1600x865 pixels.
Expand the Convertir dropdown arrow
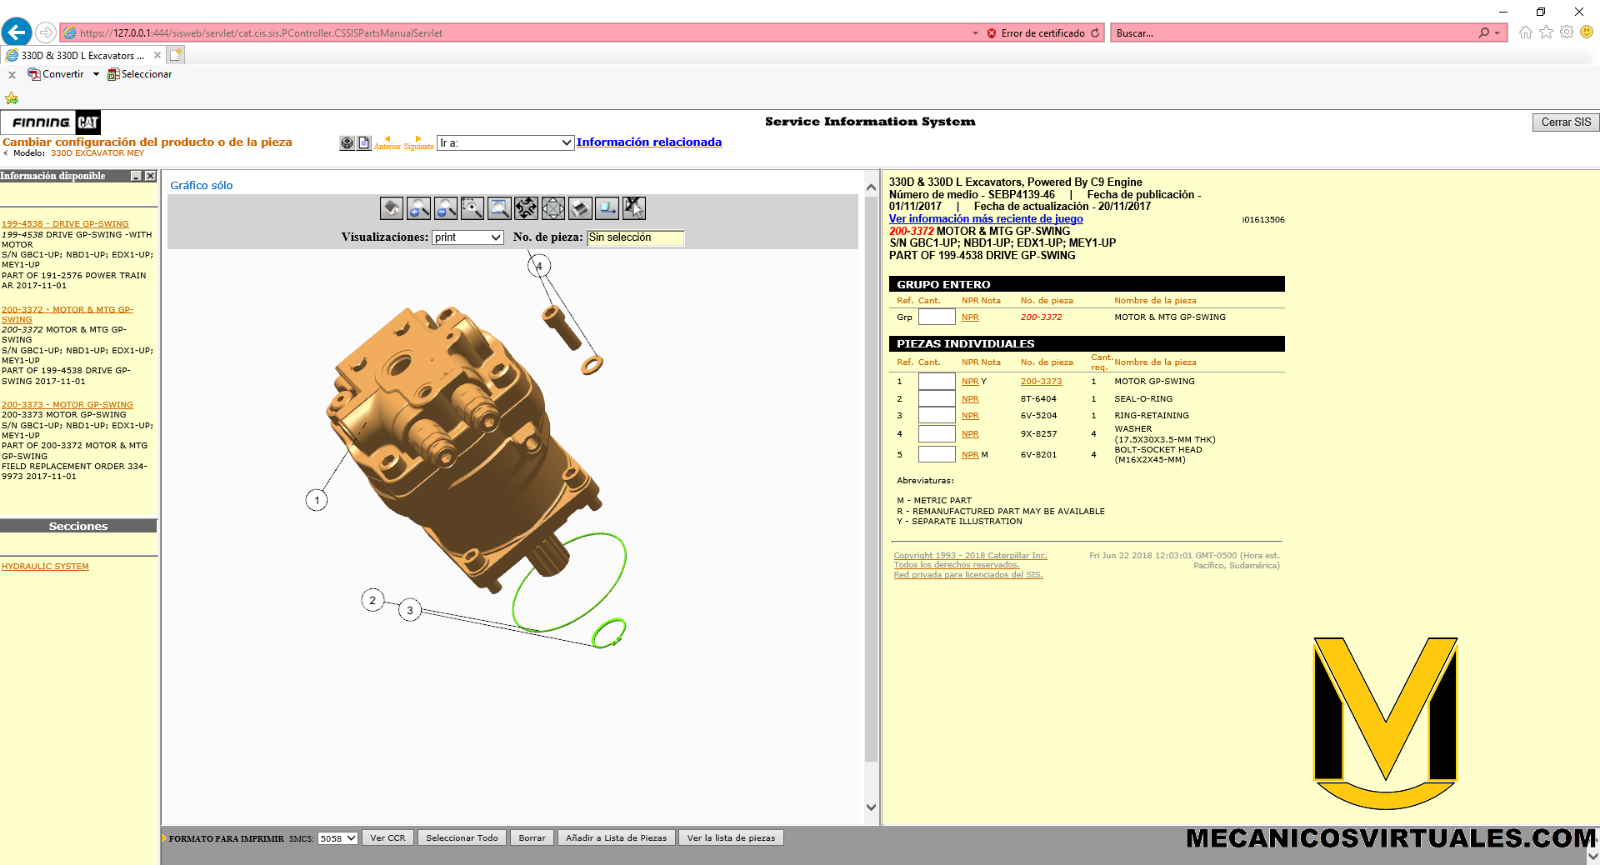(96, 74)
